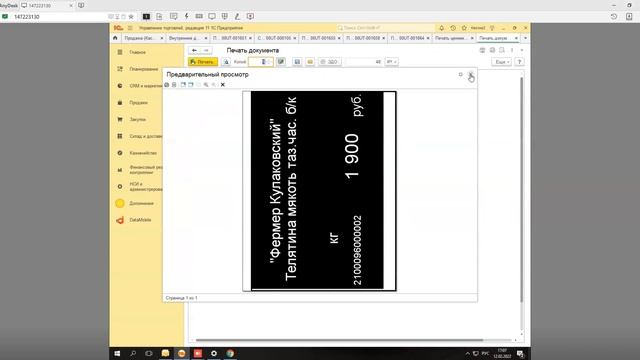Open the dropdown next to the 48 field
This screenshot has width=640, height=360.
[x=391, y=62]
